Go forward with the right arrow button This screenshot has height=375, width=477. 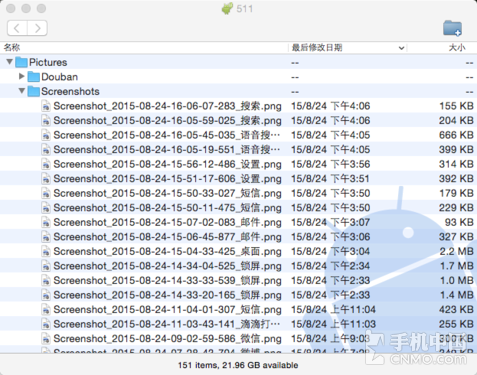pyautogui.click(x=37, y=28)
